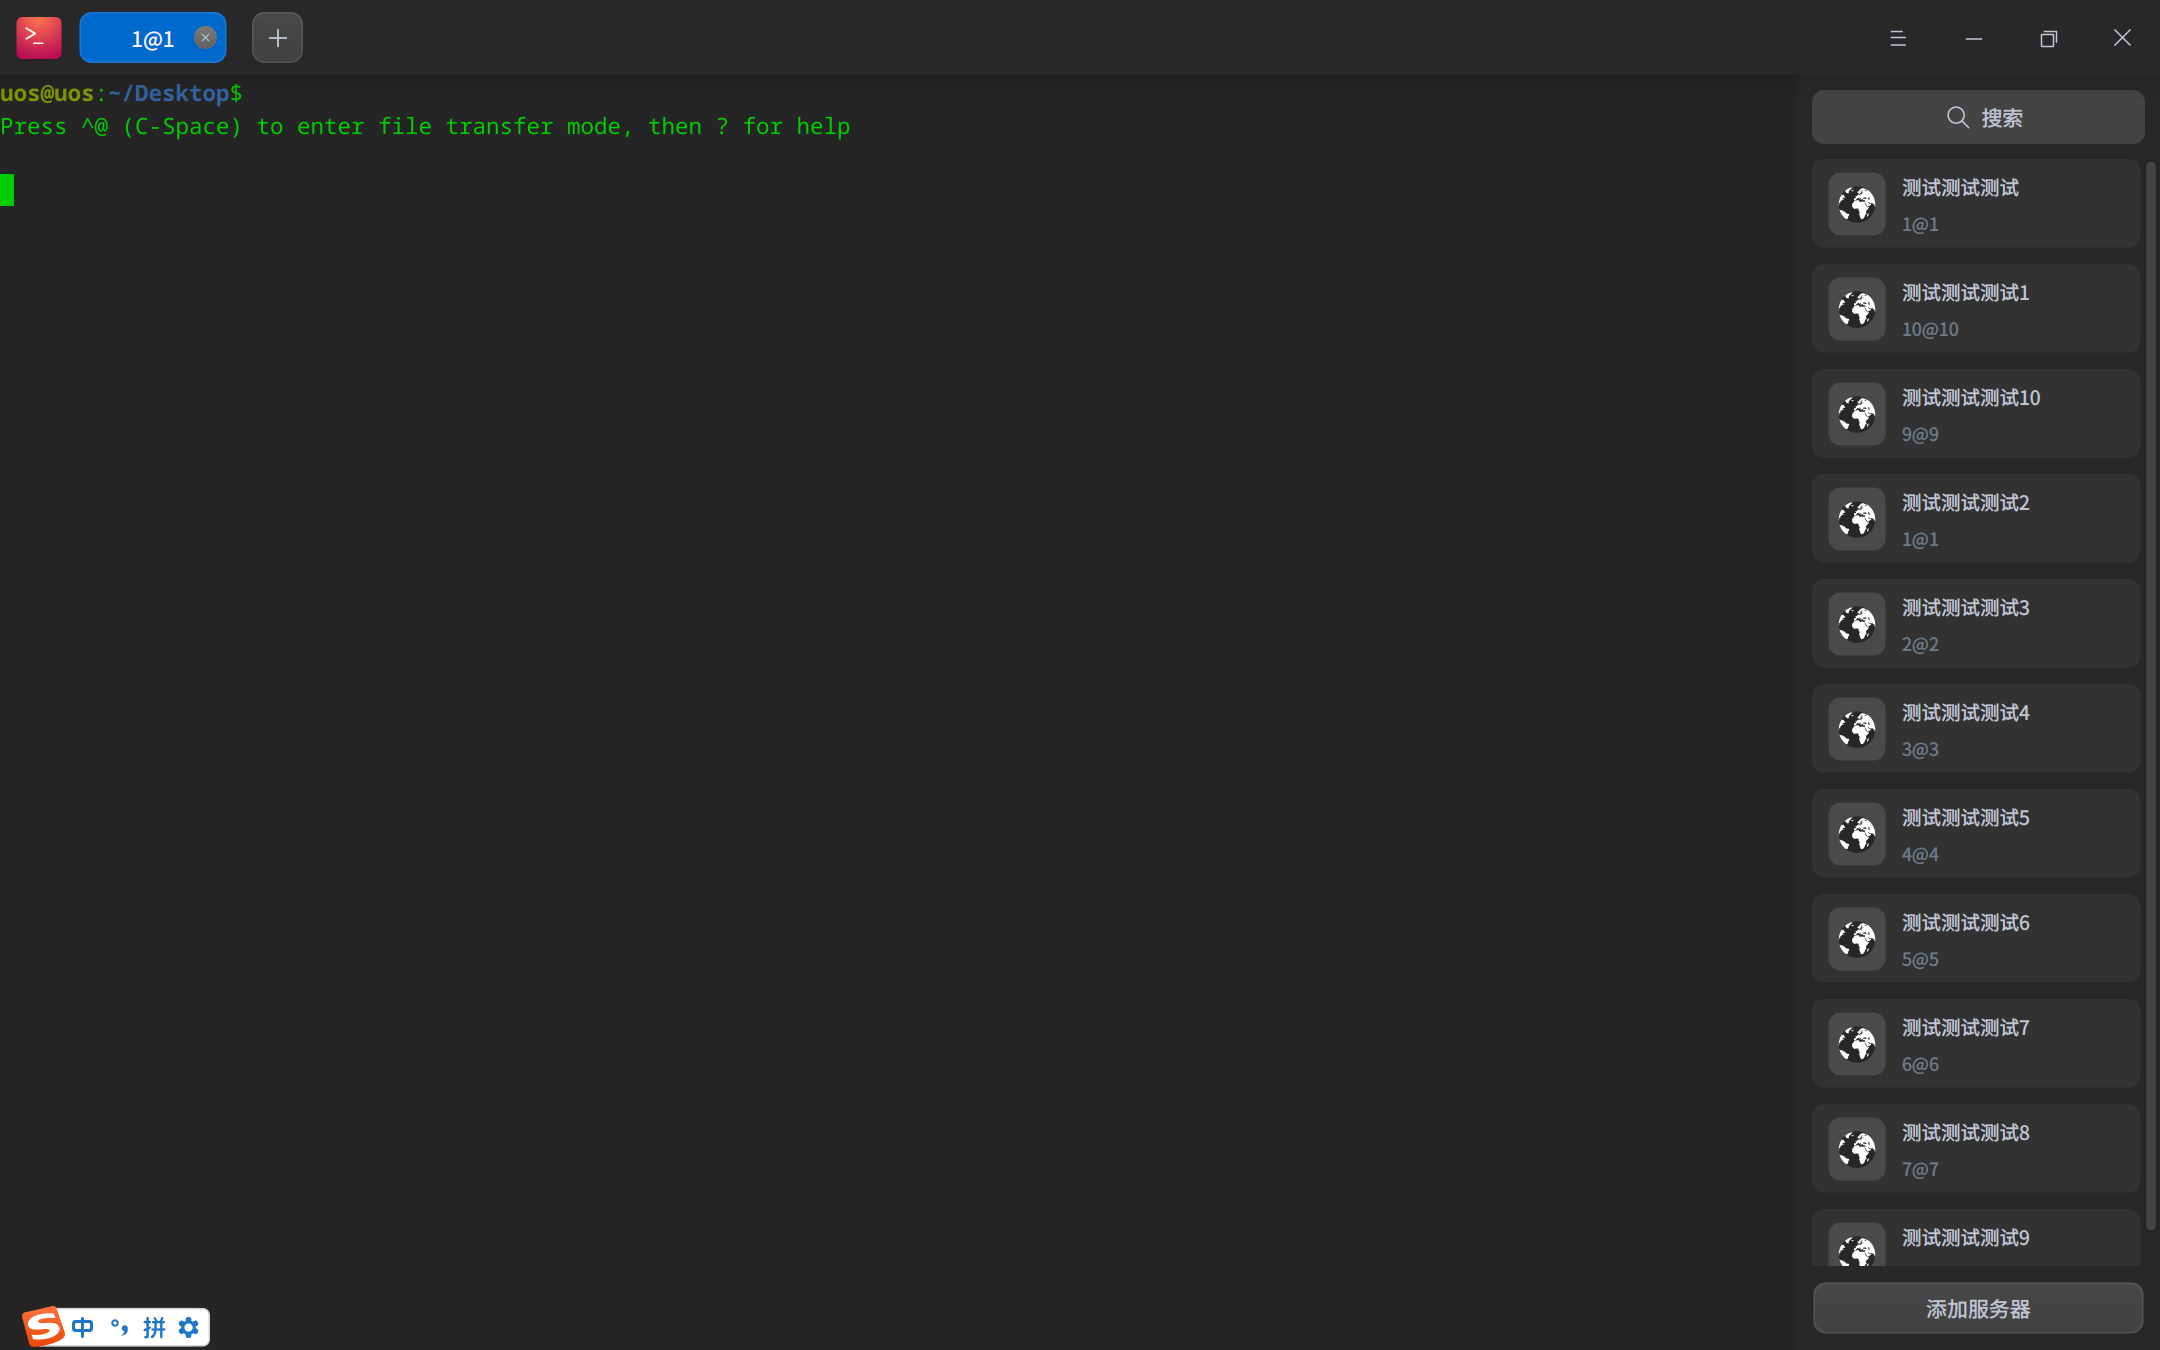
Task: Click globe icon of 测试测试测试10
Action: [1857, 414]
